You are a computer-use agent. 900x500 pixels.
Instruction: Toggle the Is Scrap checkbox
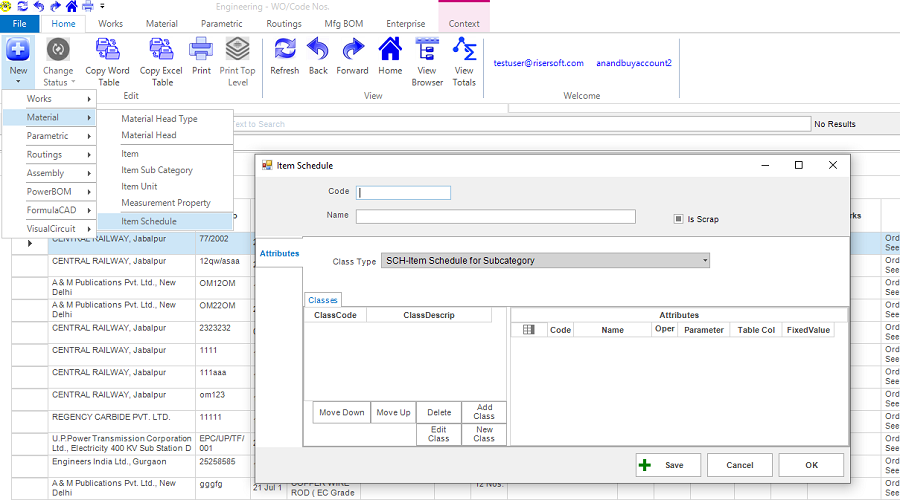pyautogui.click(x=678, y=219)
